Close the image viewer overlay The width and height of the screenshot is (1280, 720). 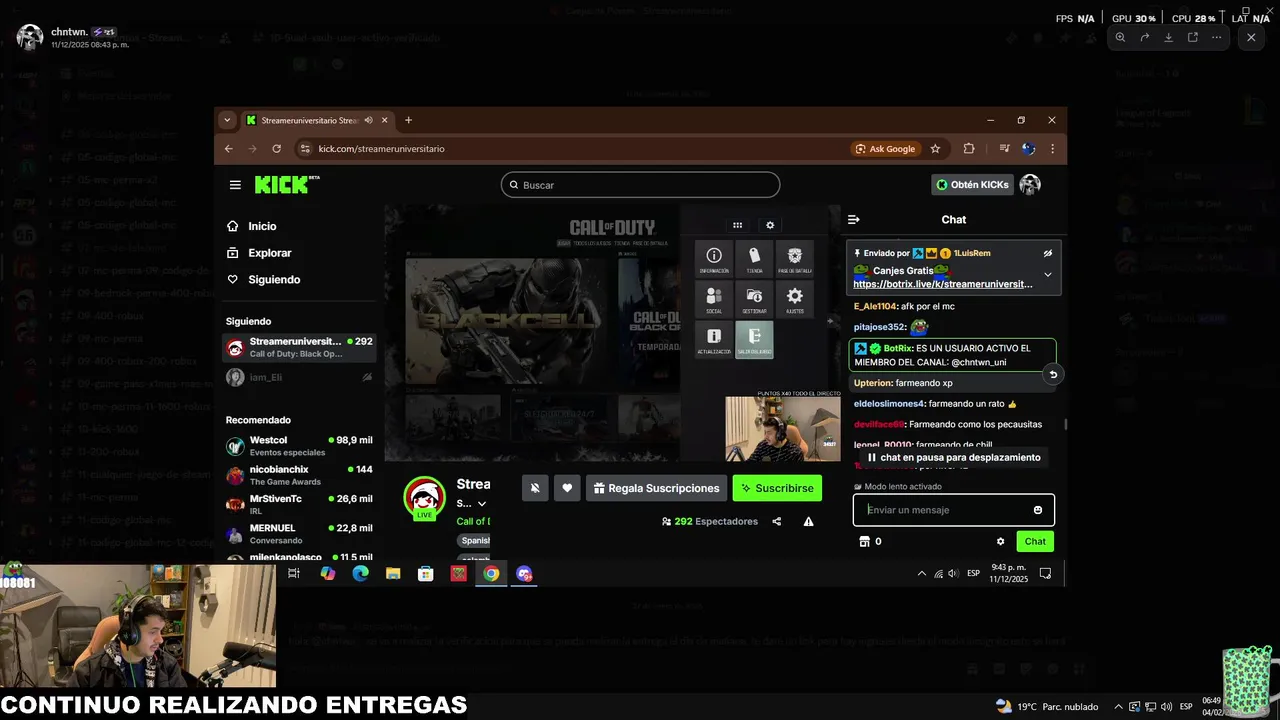pyautogui.click(x=1251, y=37)
